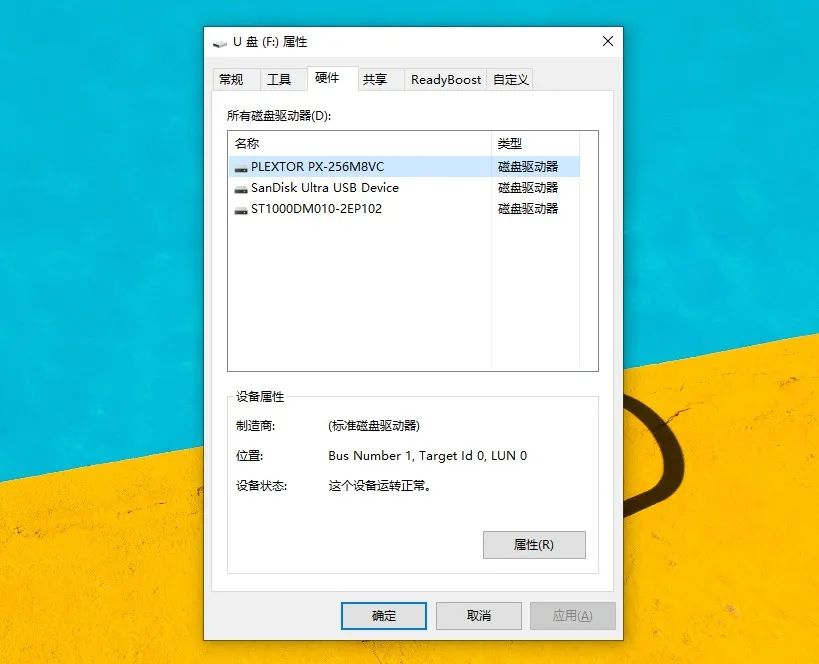819x664 pixels.
Task: Switch to the 常规 tab
Action: coord(231,79)
